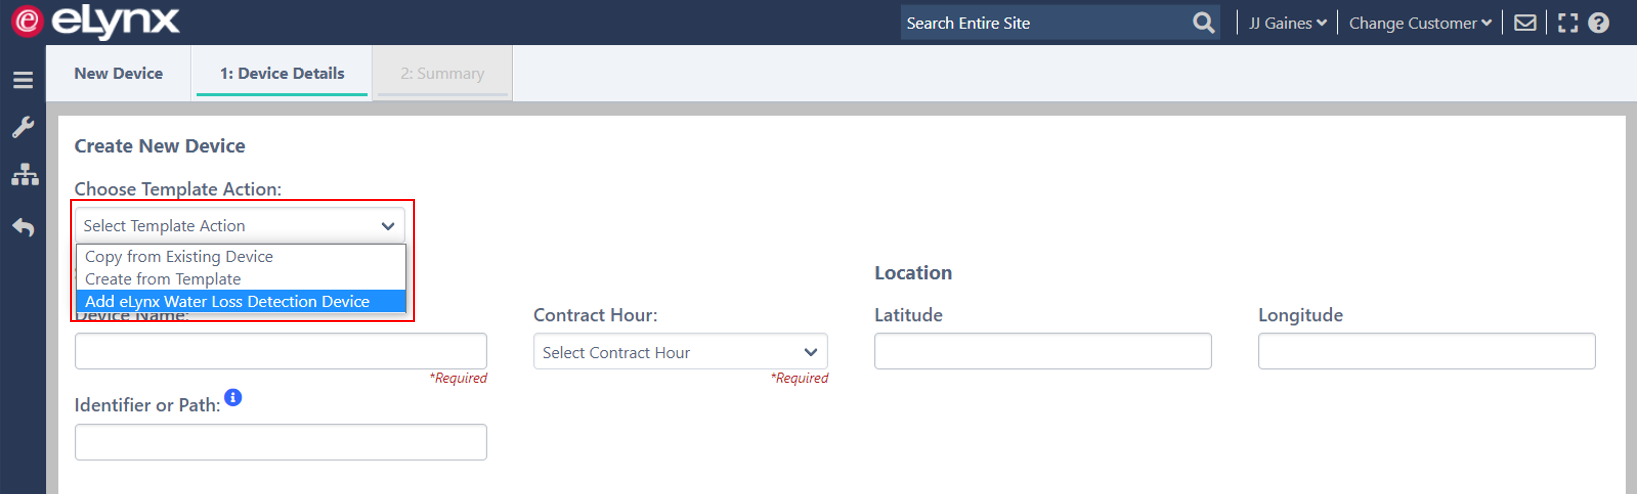Viewport: 1638px width, 494px height.
Task: Select the 2: Summary tab
Action: pos(442,73)
